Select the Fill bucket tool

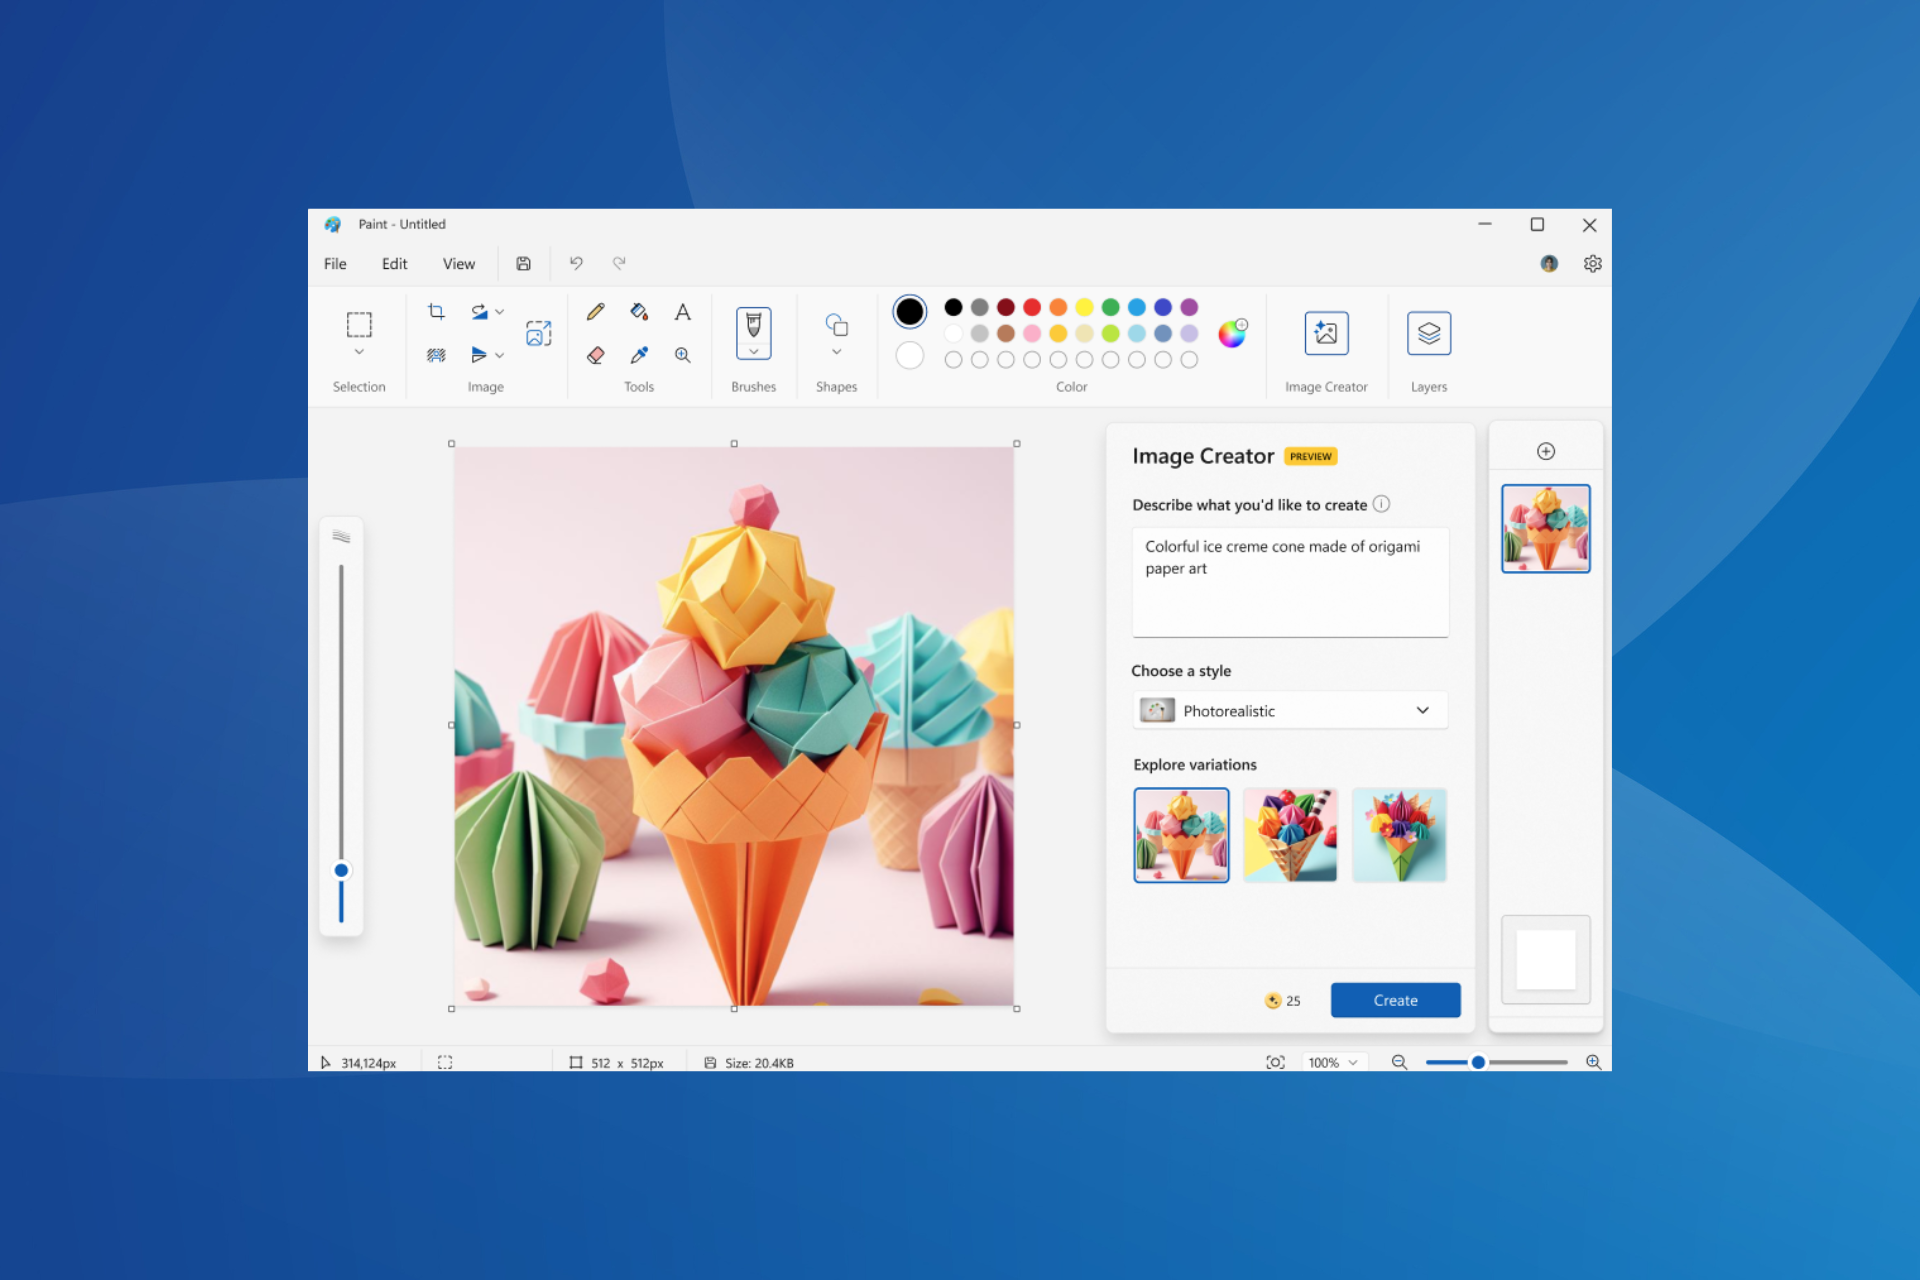(639, 312)
